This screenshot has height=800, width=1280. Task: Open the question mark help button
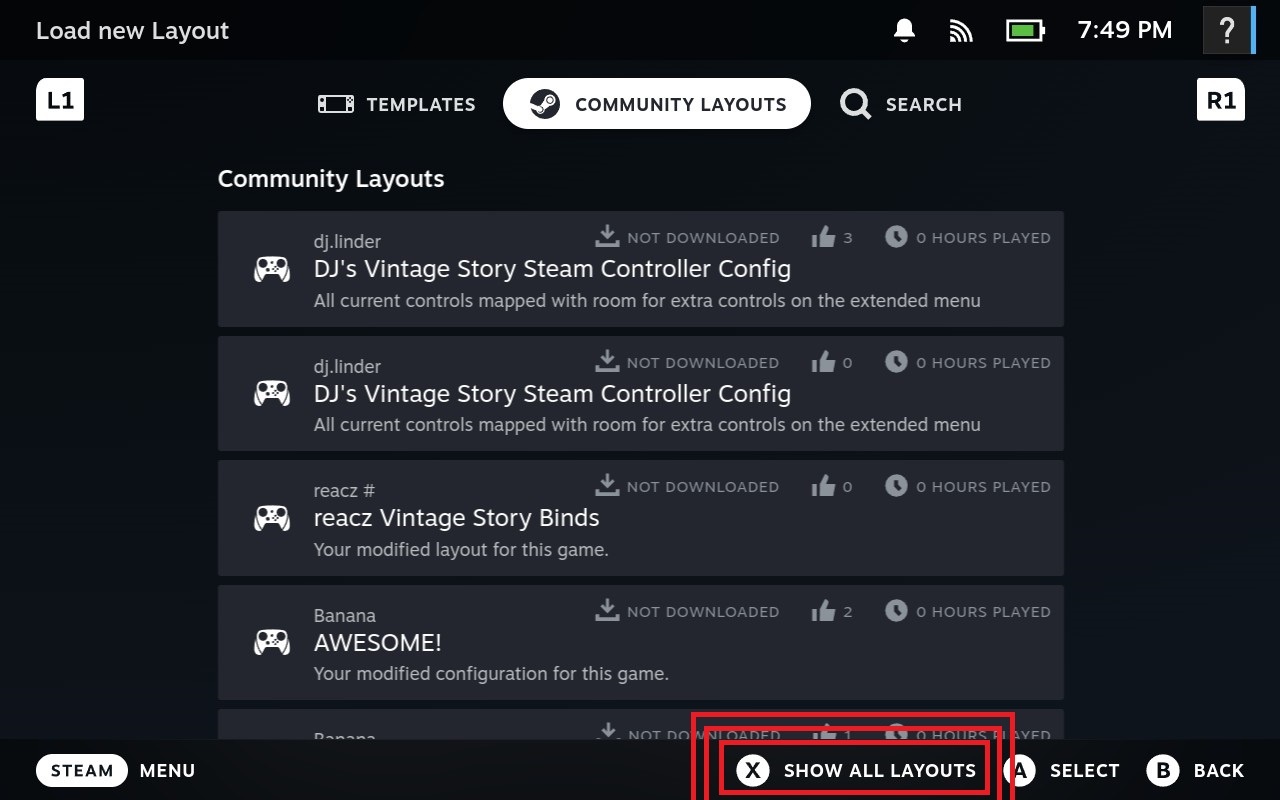point(1226,31)
